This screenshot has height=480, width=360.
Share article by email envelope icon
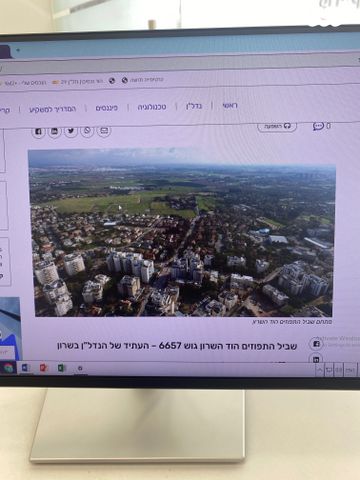pyautogui.click(x=104, y=130)
